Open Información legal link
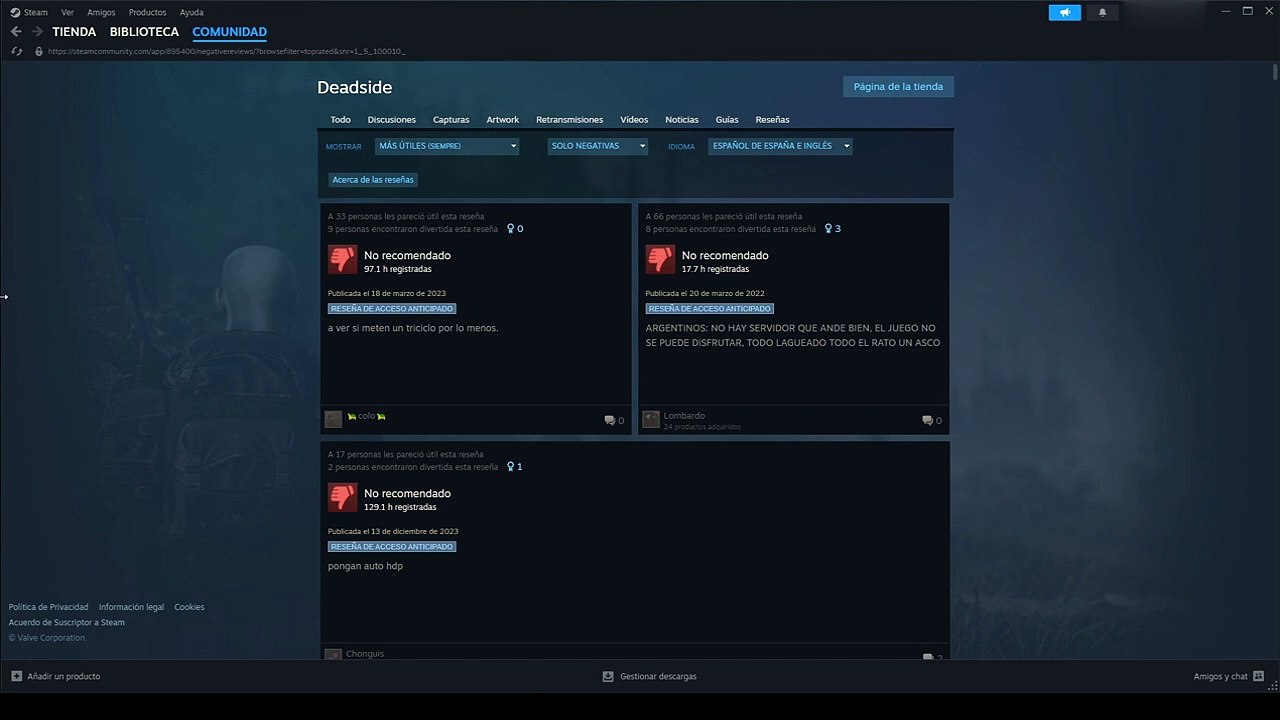The image size is (1280, 720). pos(131,607)
